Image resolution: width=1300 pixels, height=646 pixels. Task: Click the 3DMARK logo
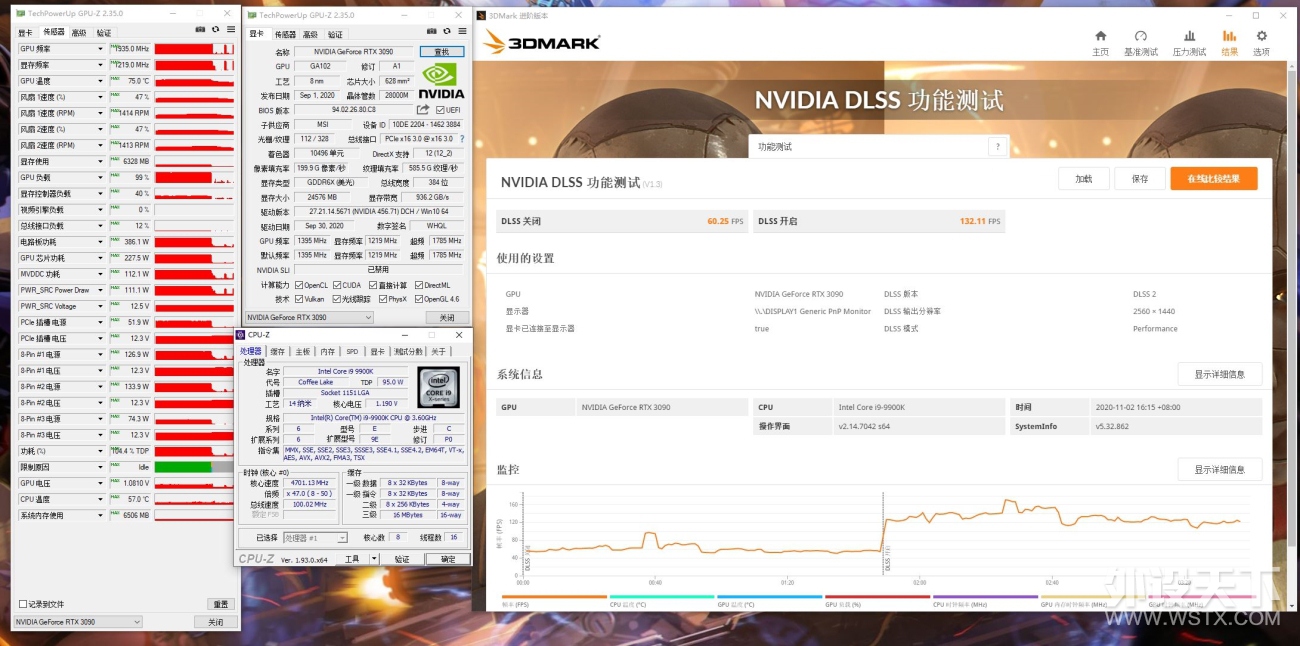point(542,43)
